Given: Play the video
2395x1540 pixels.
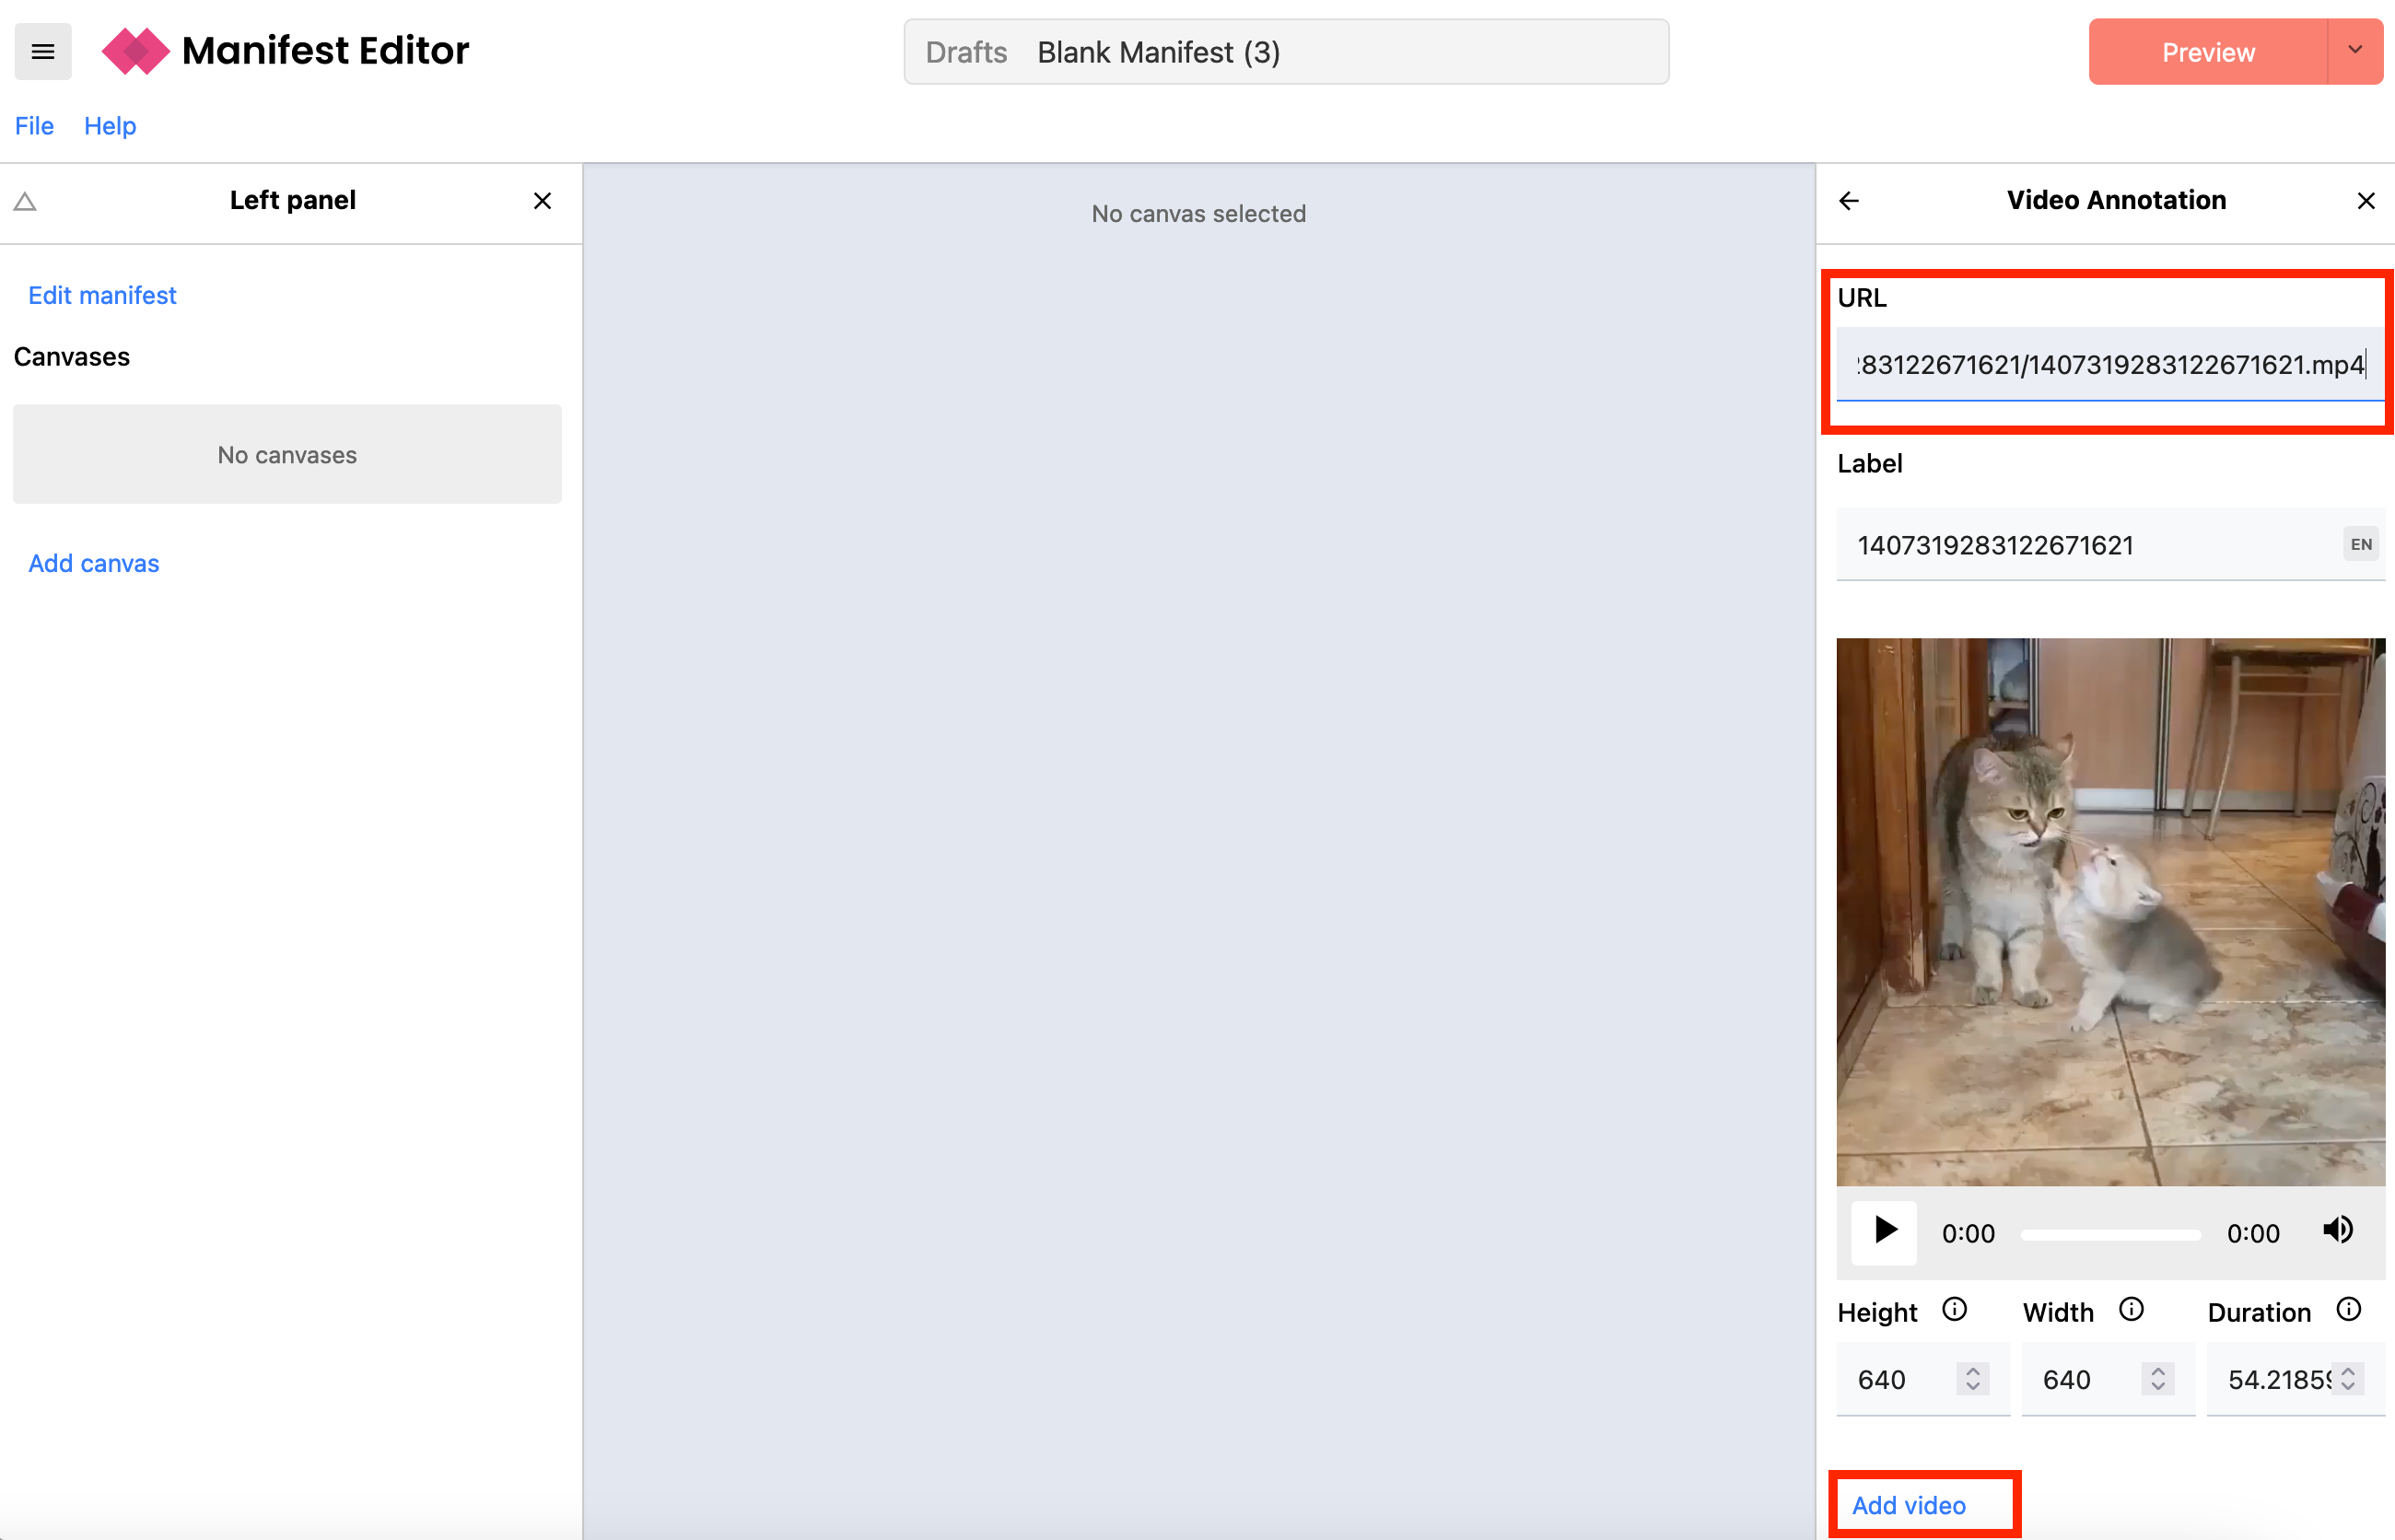Looking at the screenshot, I should coord(1884,1231).
